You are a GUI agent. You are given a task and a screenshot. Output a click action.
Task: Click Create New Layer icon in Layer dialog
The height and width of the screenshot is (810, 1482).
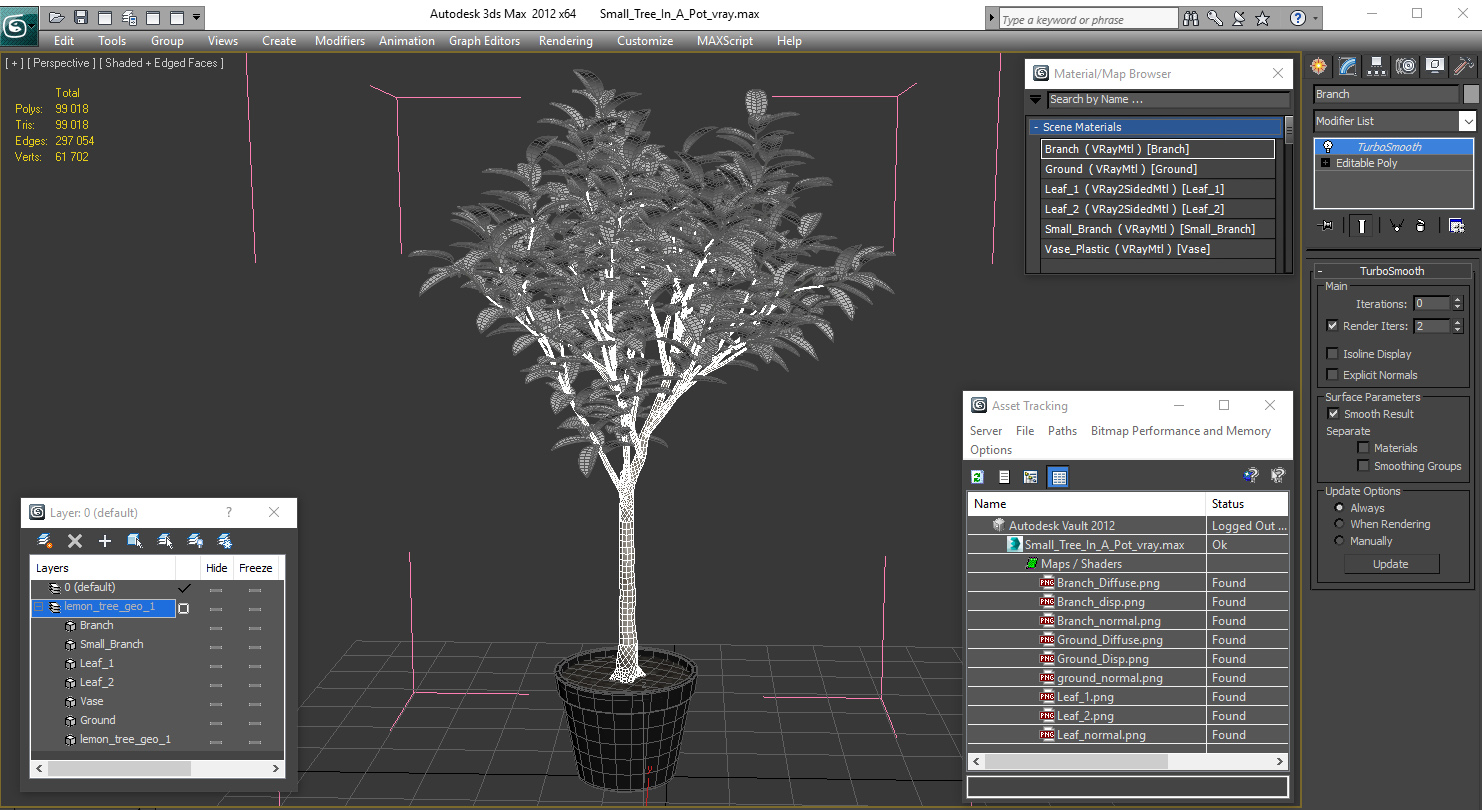(44, 541)
